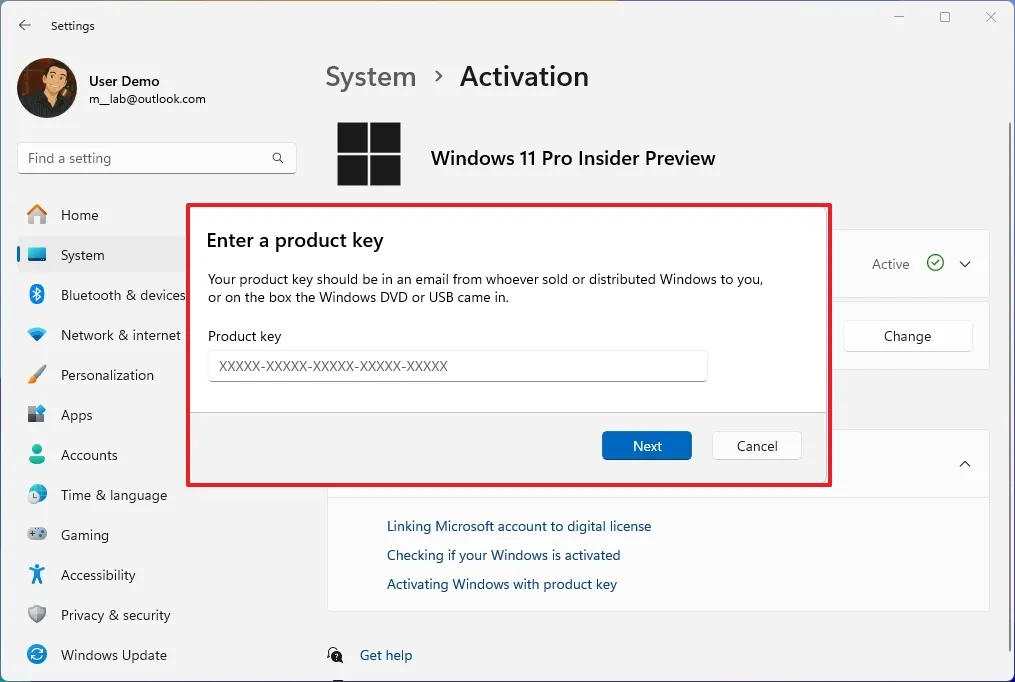The width and height of the screenshot is (1015, 682).
Task: Open the User Demo profile picture
Action: (47, 88)
